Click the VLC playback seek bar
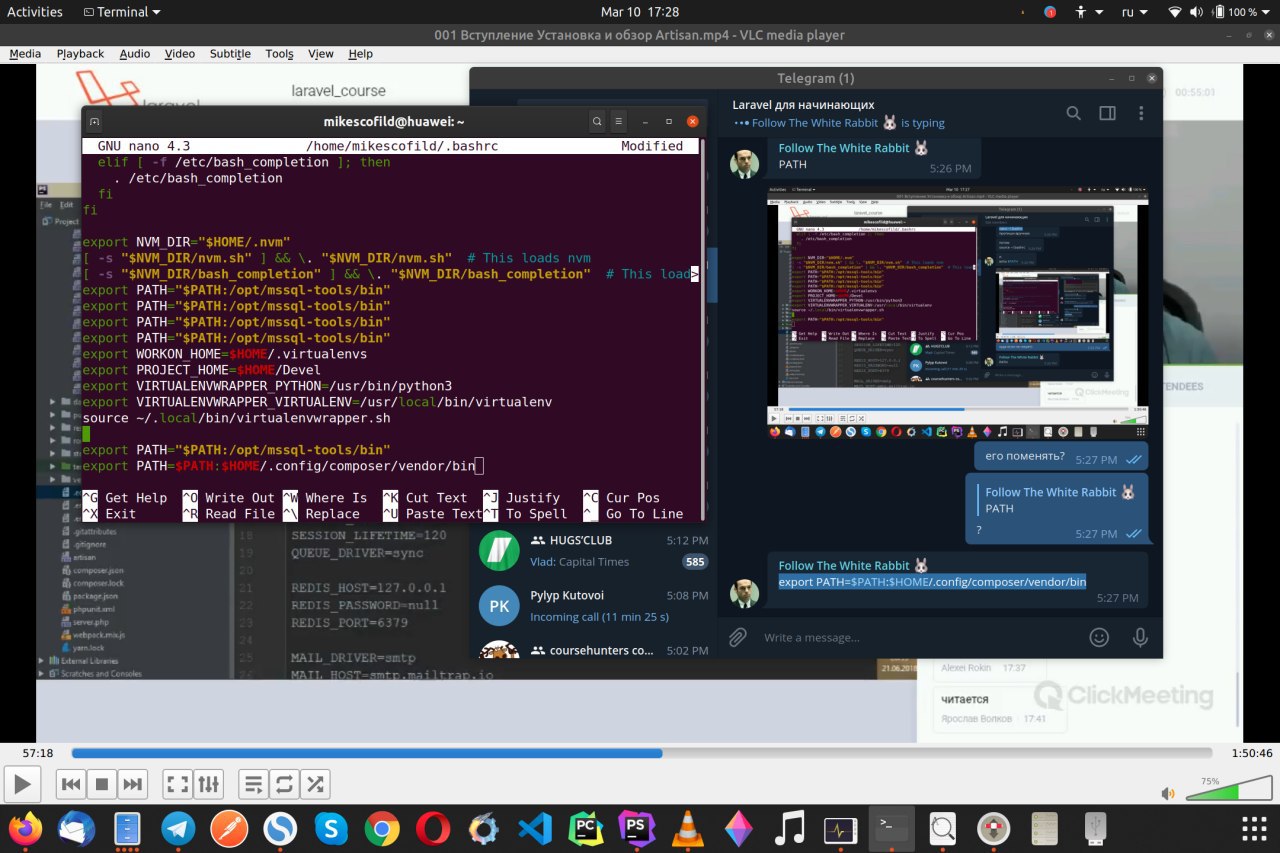 pyautogui.click(x=641, y=753)
